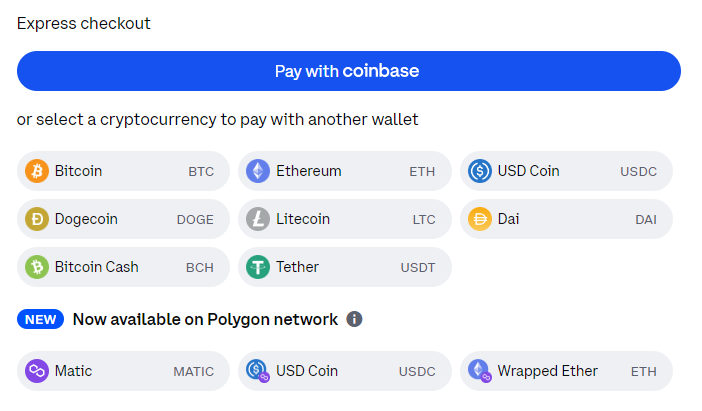Image resolution: width=702 pixels, height=411 pixels.
Task: Click the purple Matic logo icon
Action: pyautogui.click(x=37, y=371)
